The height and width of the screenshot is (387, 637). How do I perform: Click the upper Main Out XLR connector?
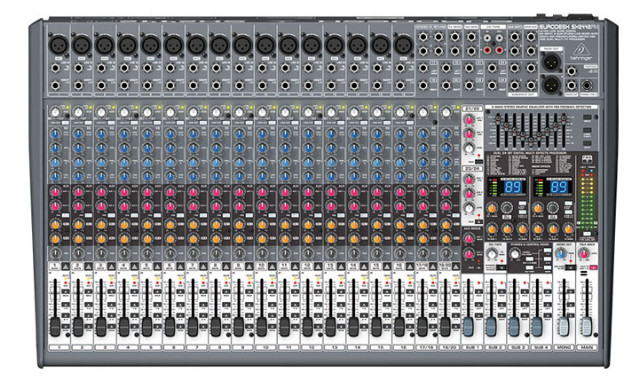(x=551, y=62)
